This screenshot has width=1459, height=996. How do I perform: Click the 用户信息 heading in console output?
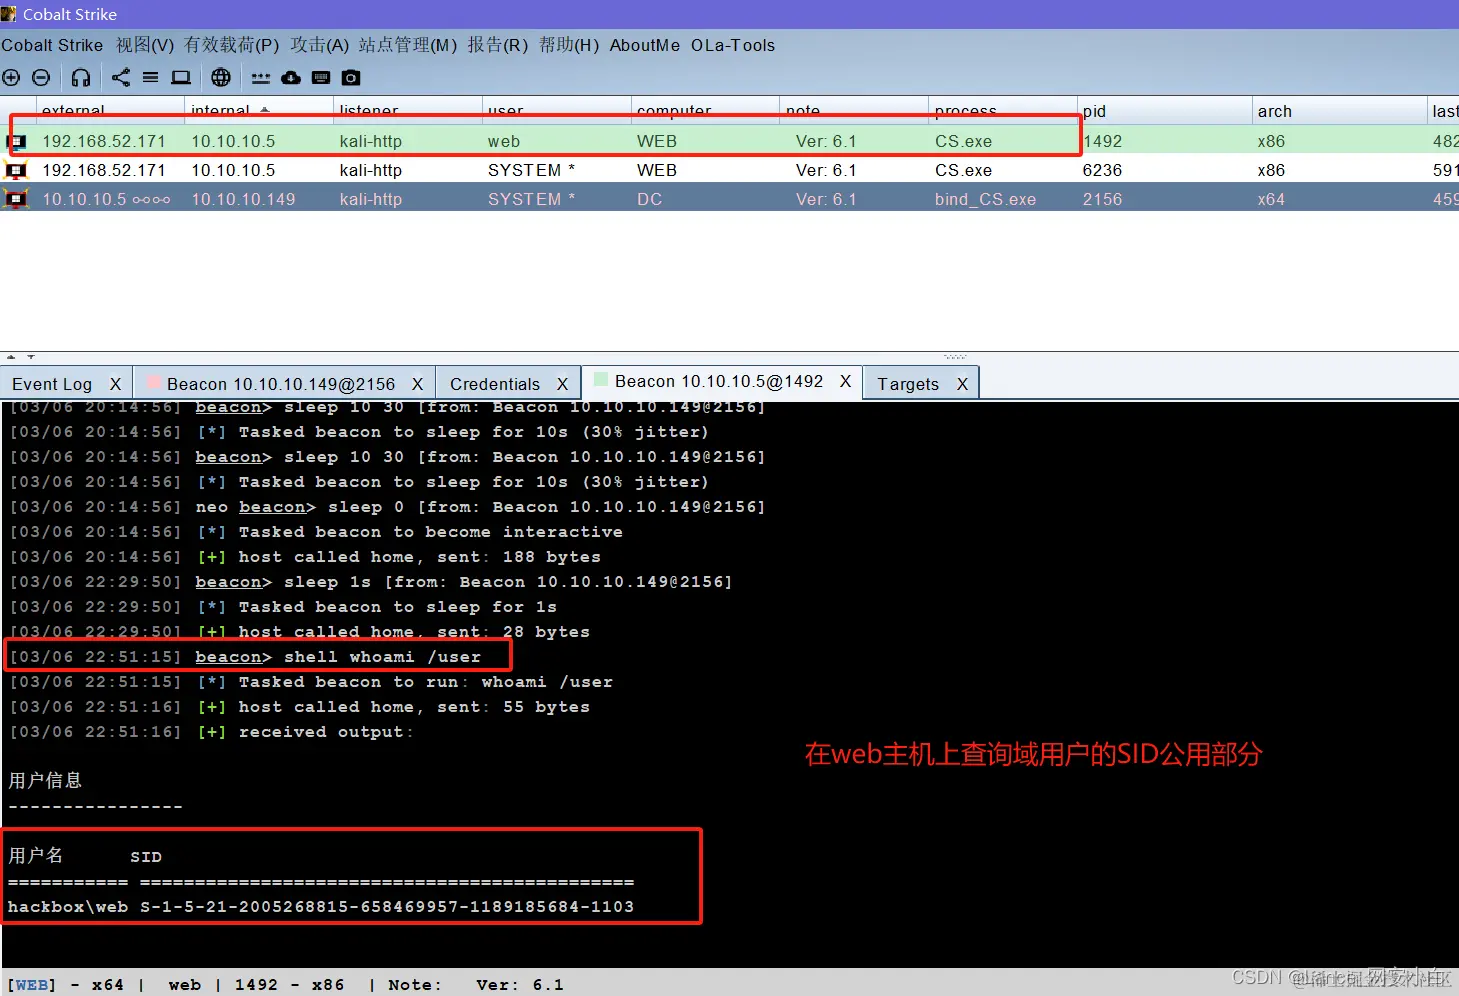[x=45, y=780]
